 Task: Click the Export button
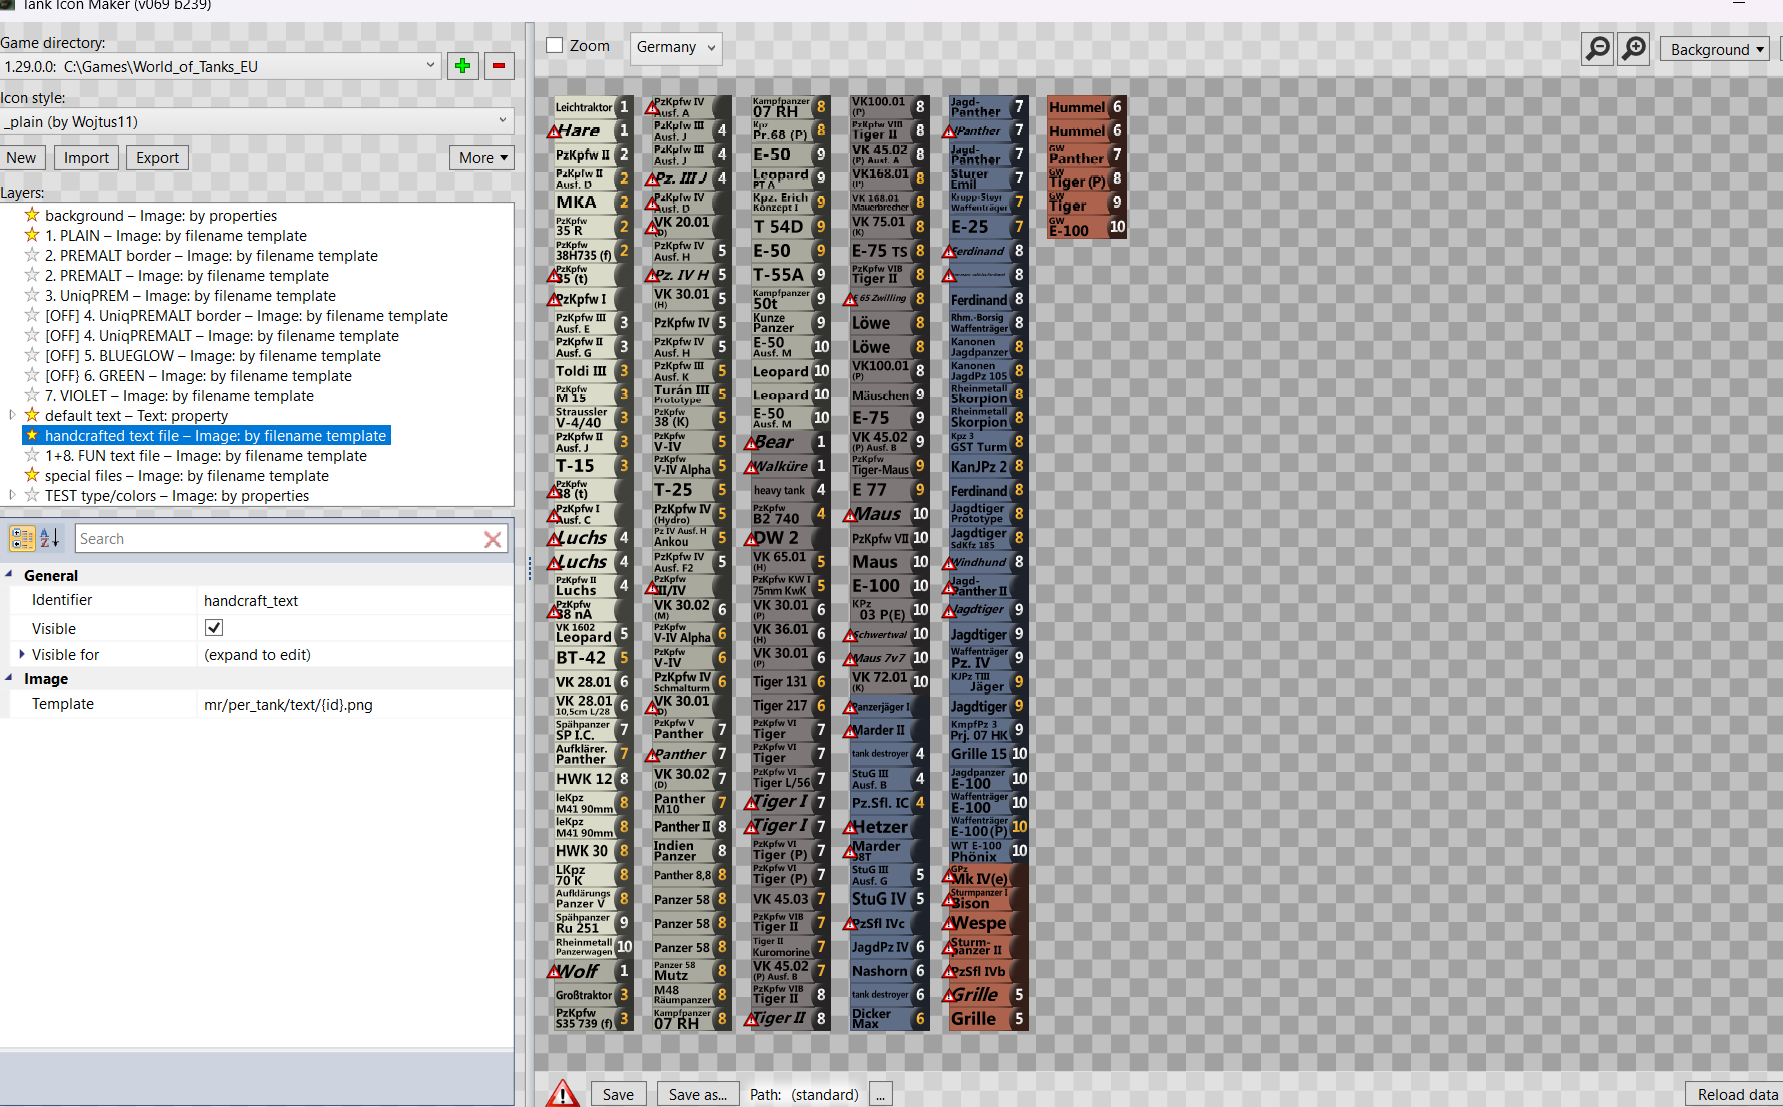pos(157,157)
